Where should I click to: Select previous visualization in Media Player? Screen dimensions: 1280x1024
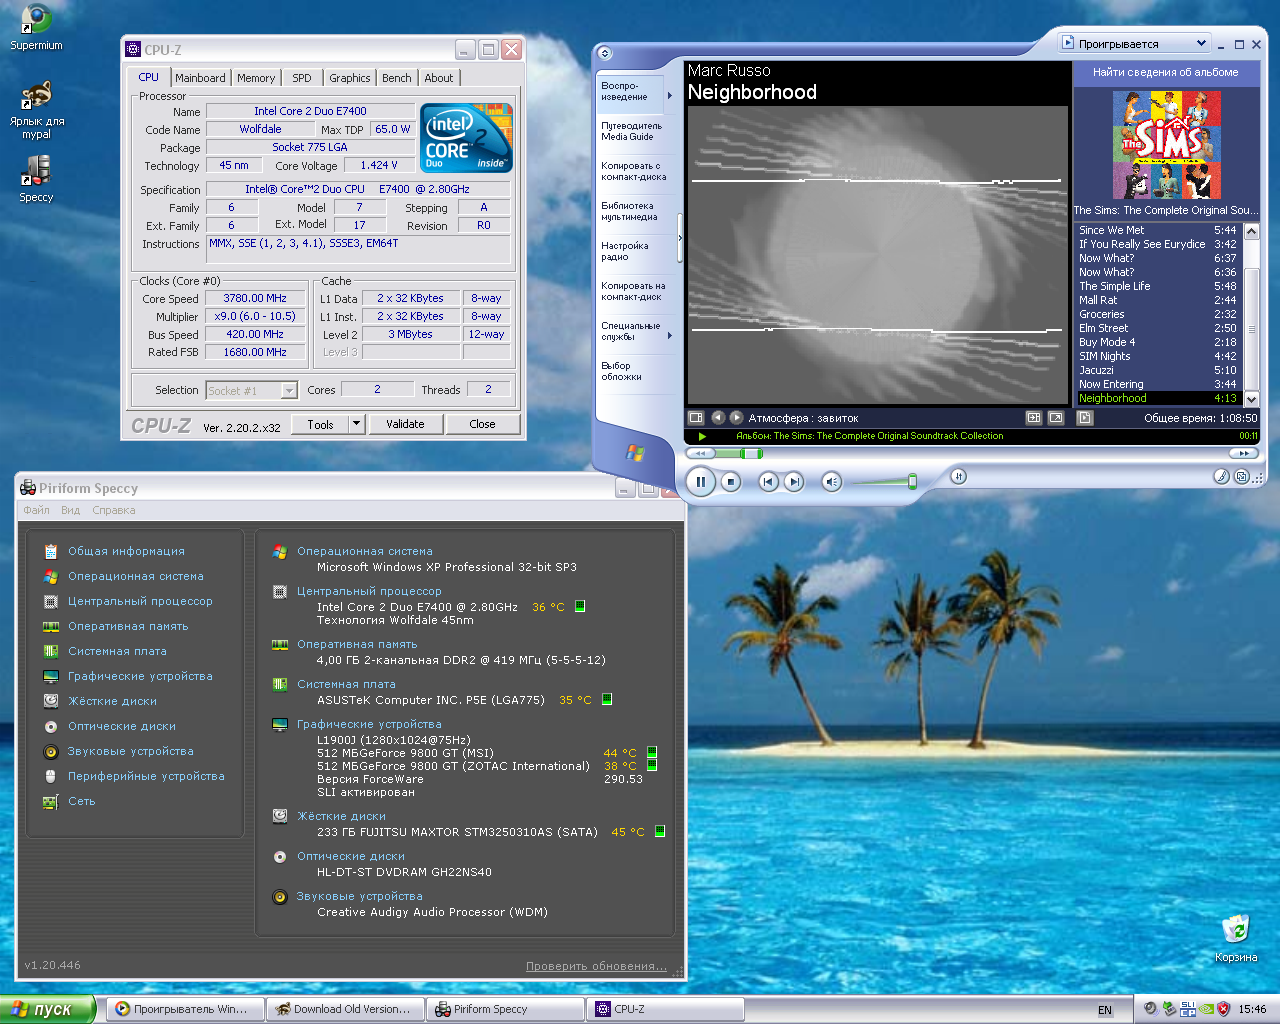tap(717, 418)
